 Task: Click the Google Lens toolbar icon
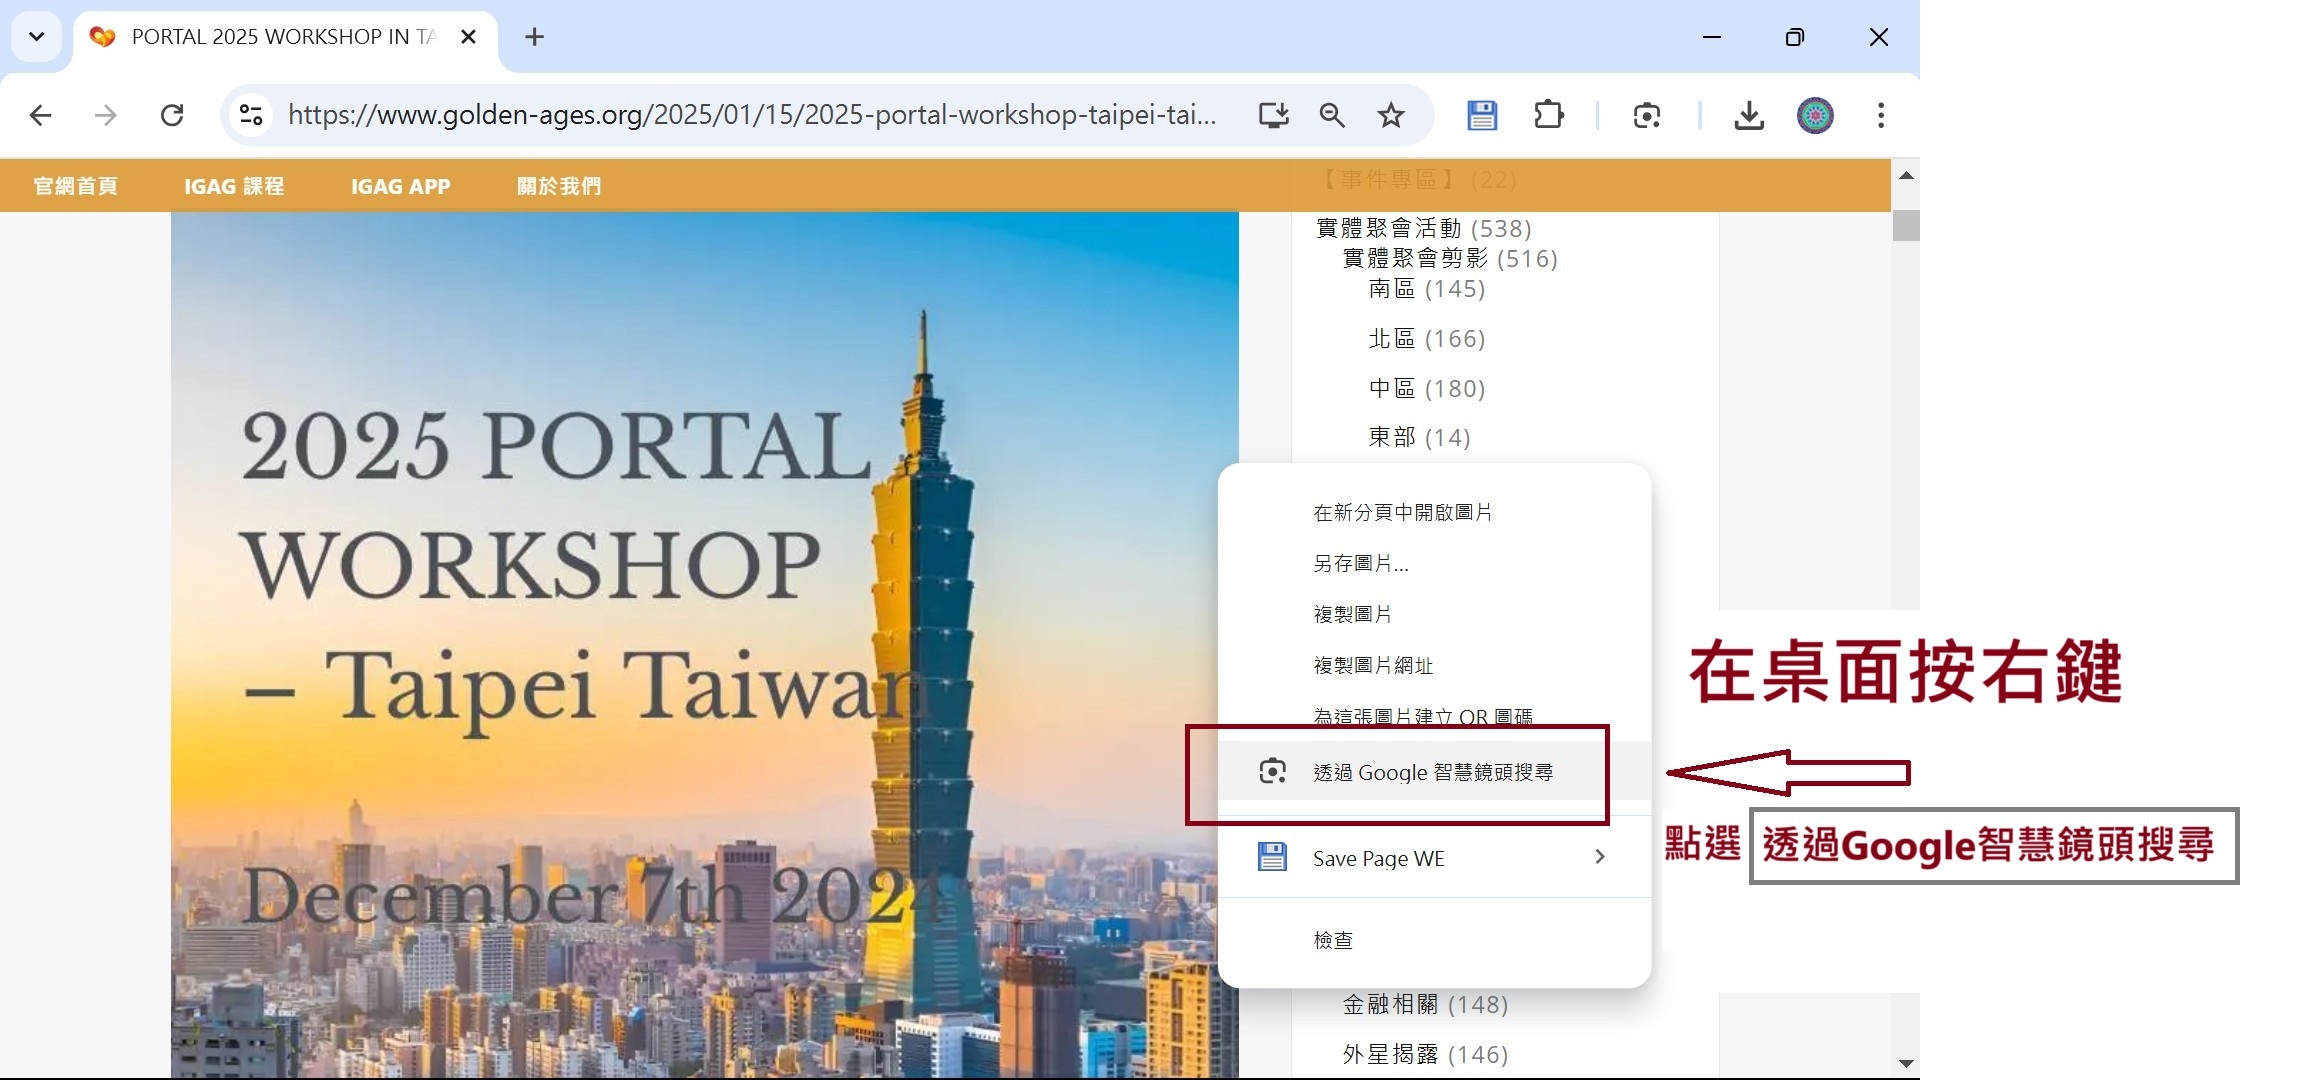coord(1647,115)
